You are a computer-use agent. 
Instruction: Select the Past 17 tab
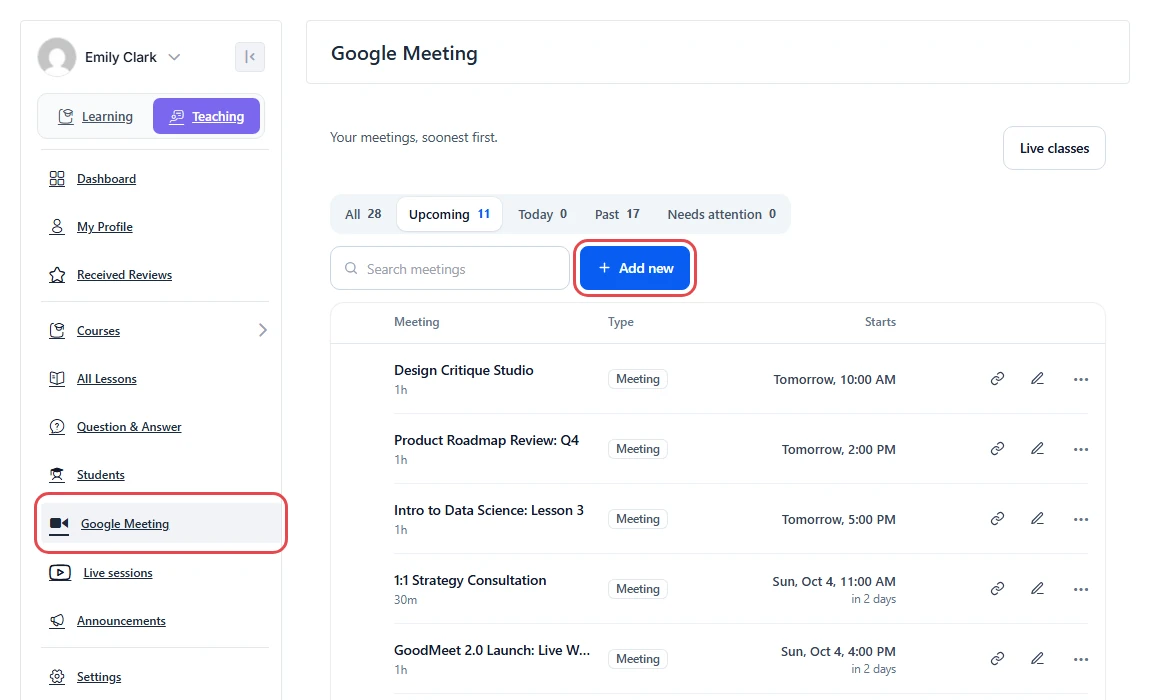[617, 214]
